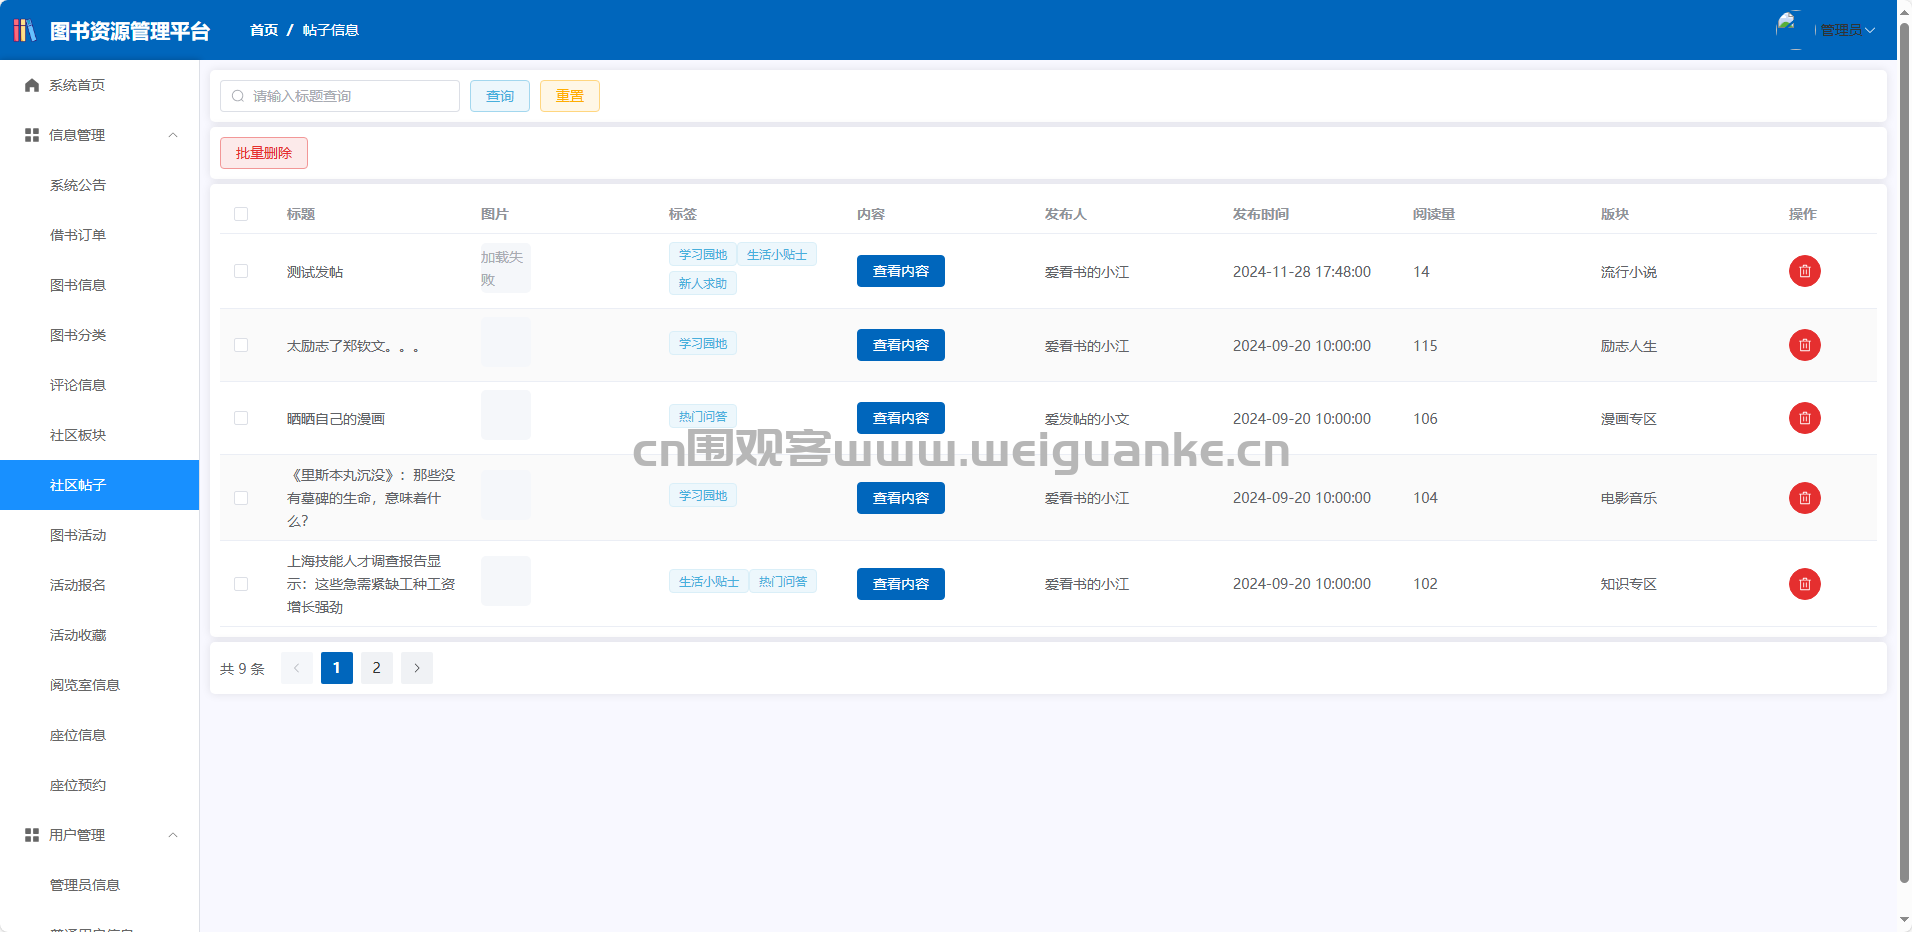Go to next page arrow

(417, 668)
